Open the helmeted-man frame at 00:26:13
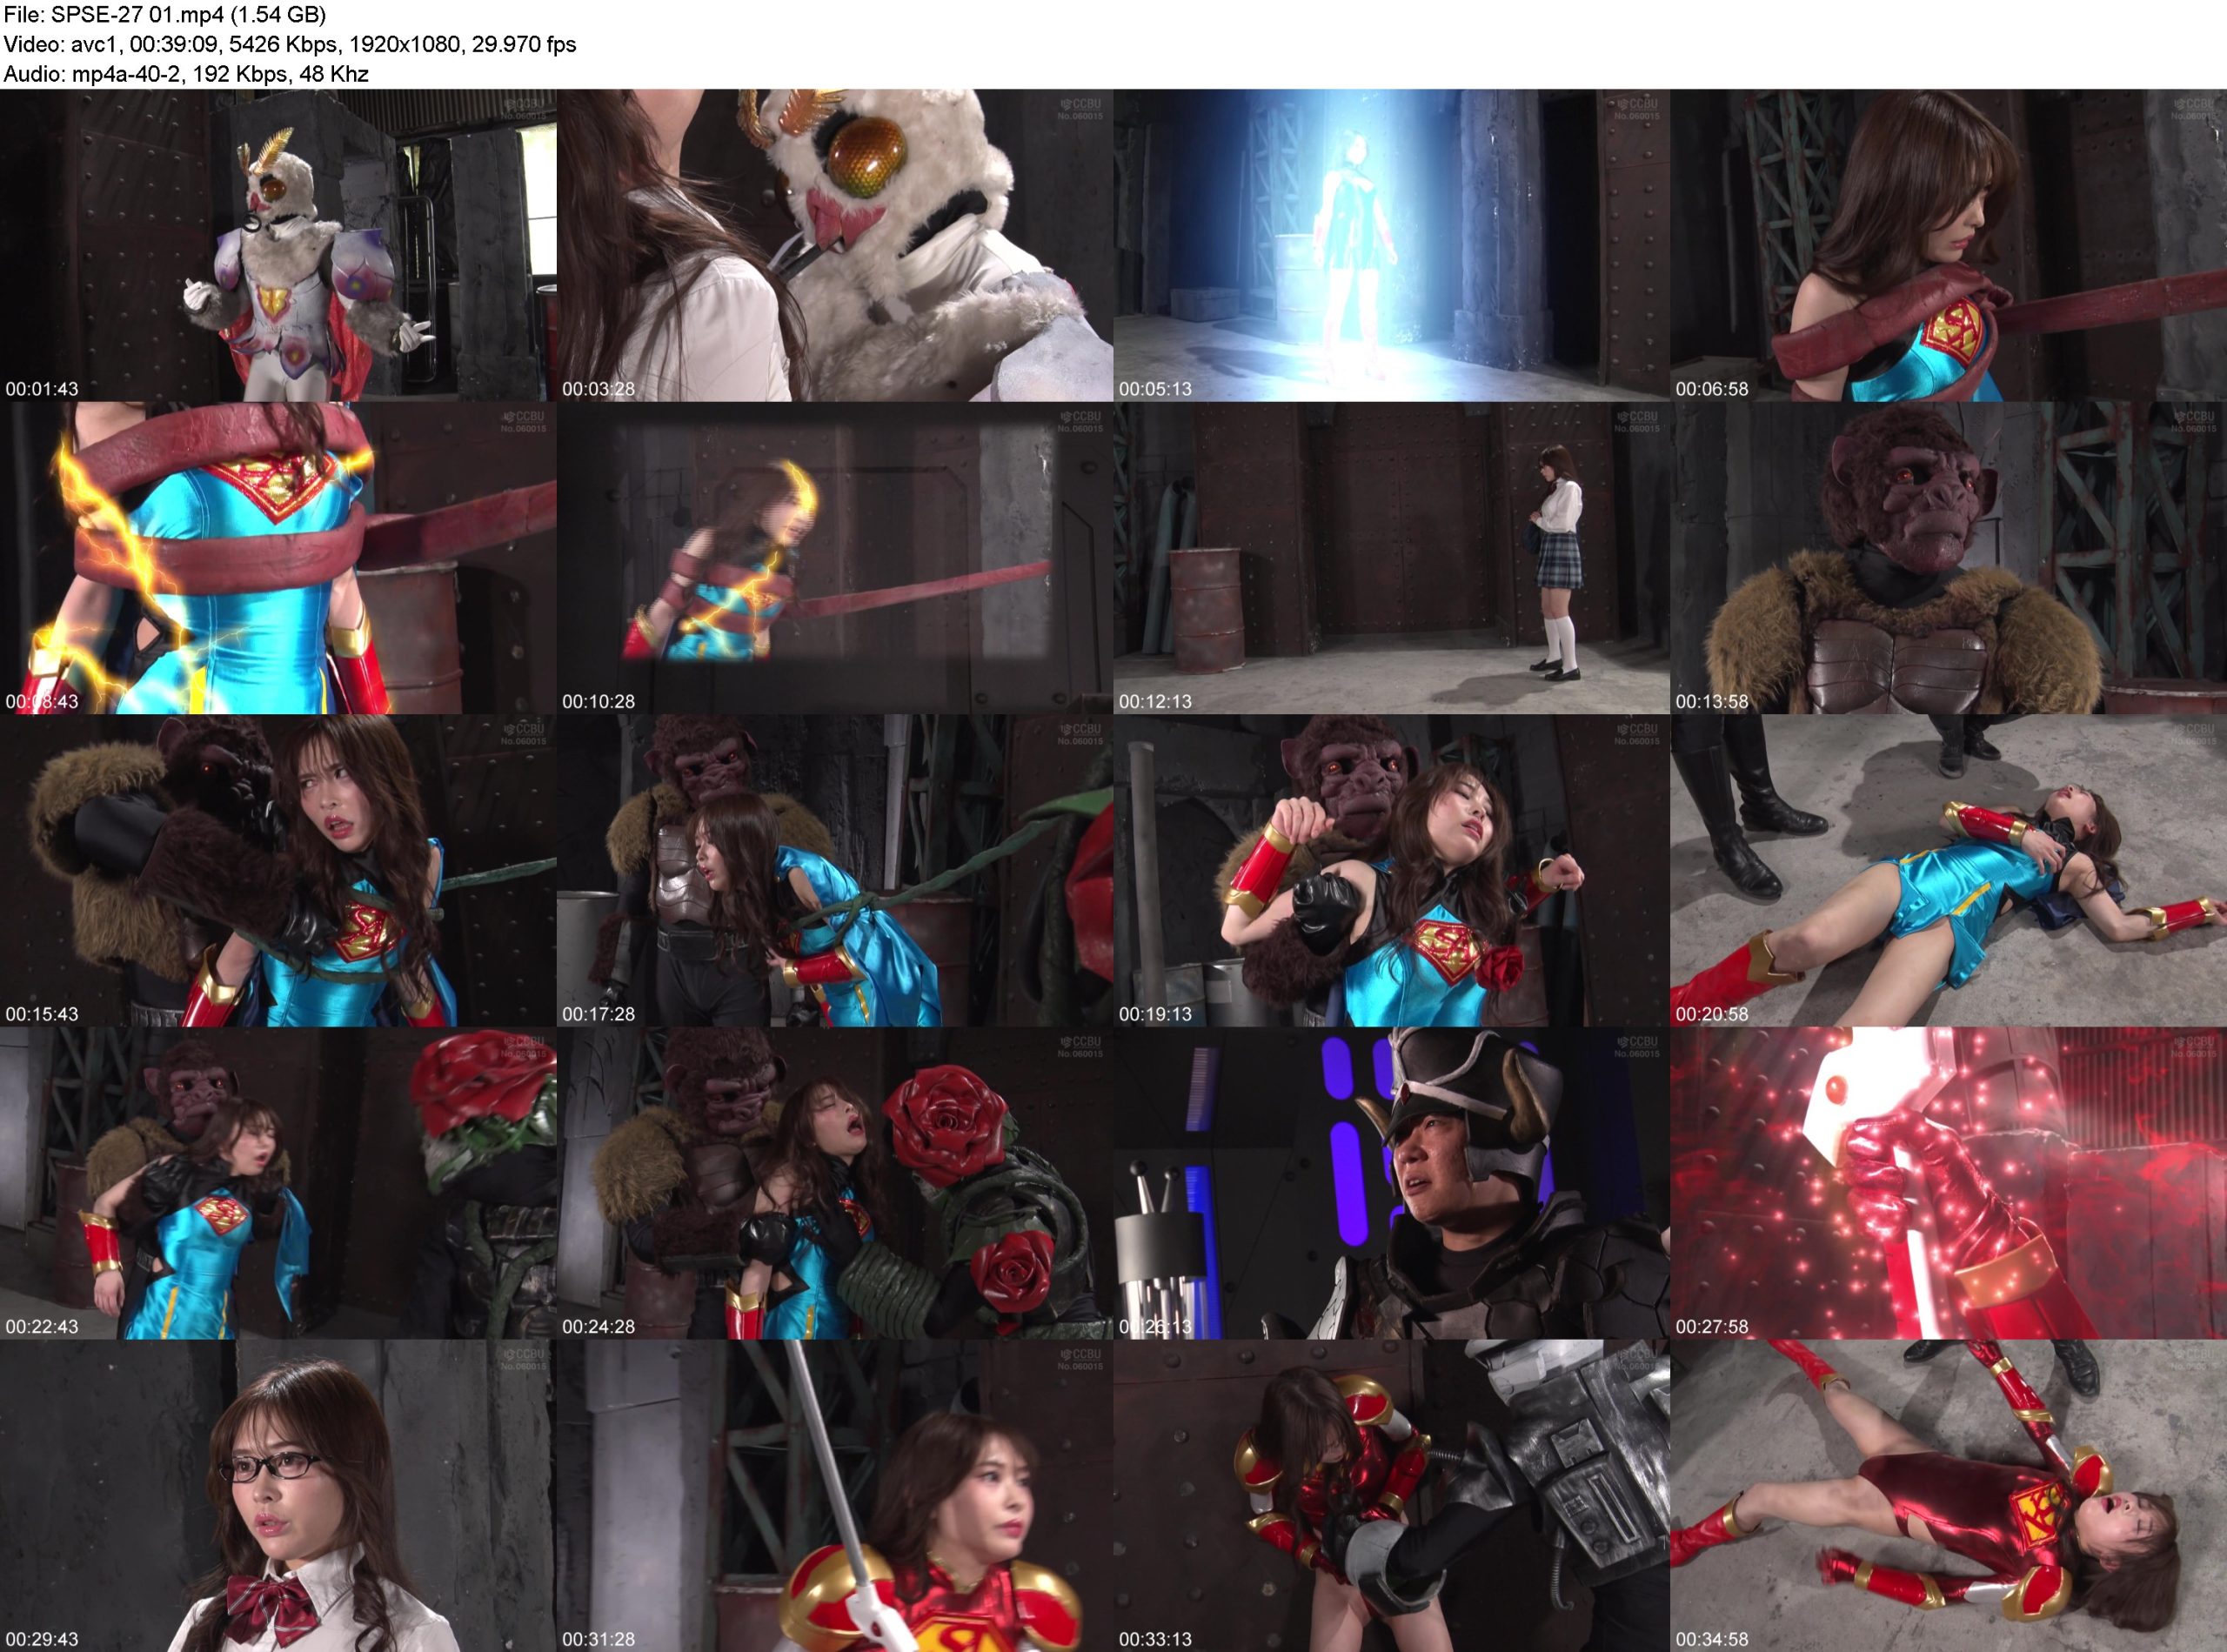The height and width of the screenshot is (1652, 2227). coord(1391,1183)
